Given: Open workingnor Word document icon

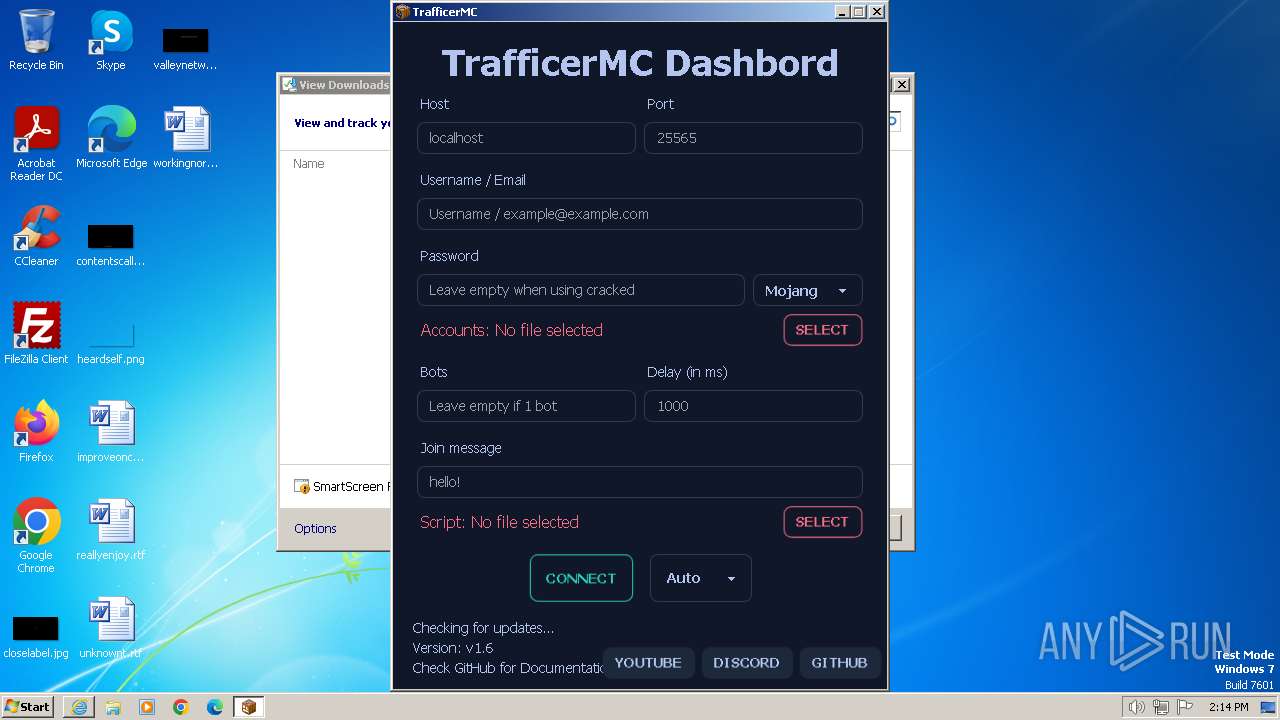Looking at the screenshot, I should (x=185, y=137).
